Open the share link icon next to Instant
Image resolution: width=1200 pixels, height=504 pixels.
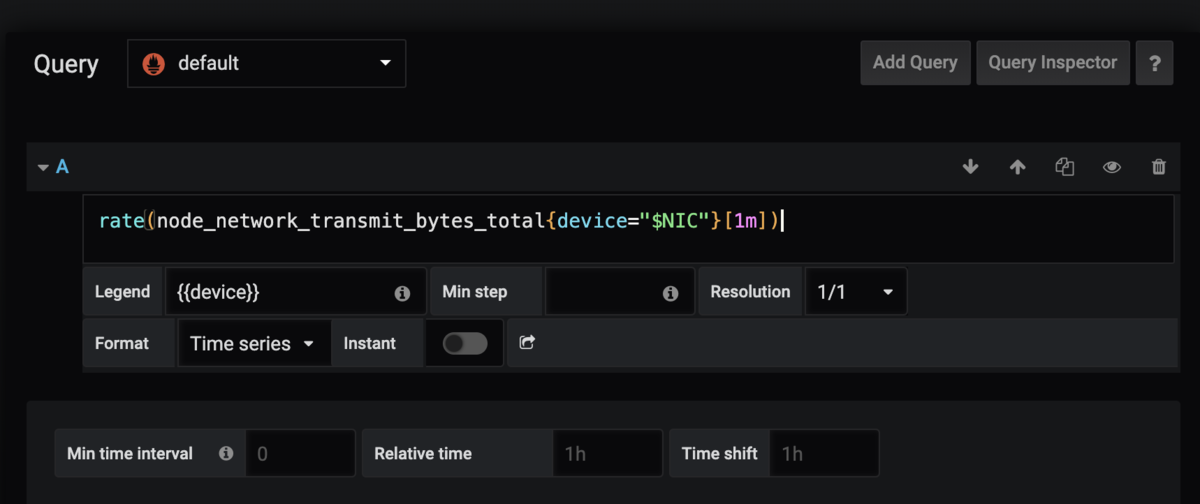tap(527, 342)
